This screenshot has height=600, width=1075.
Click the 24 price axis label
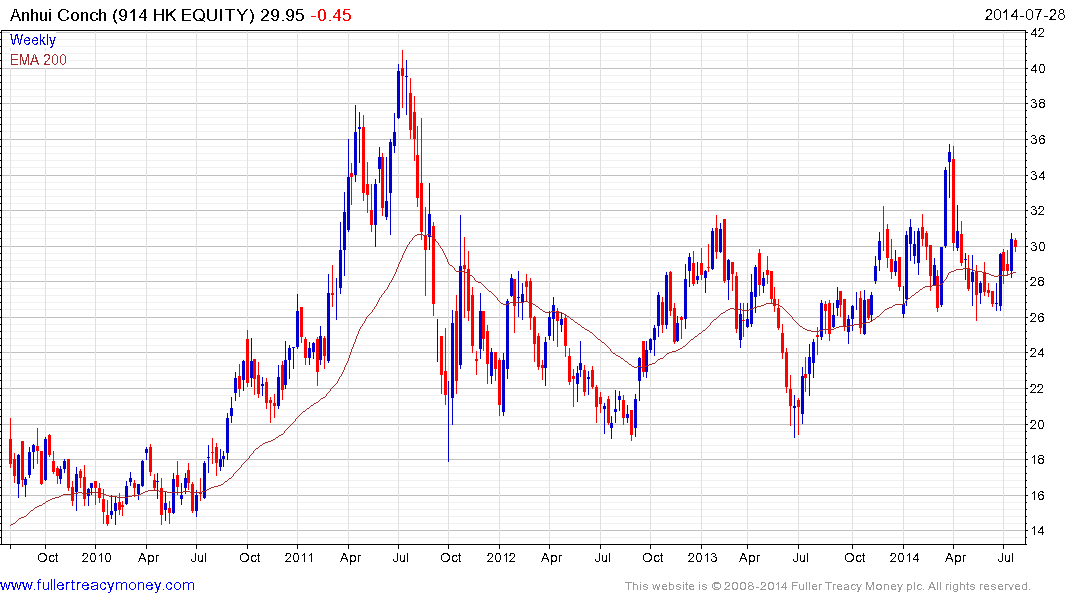click(1038, 353)
